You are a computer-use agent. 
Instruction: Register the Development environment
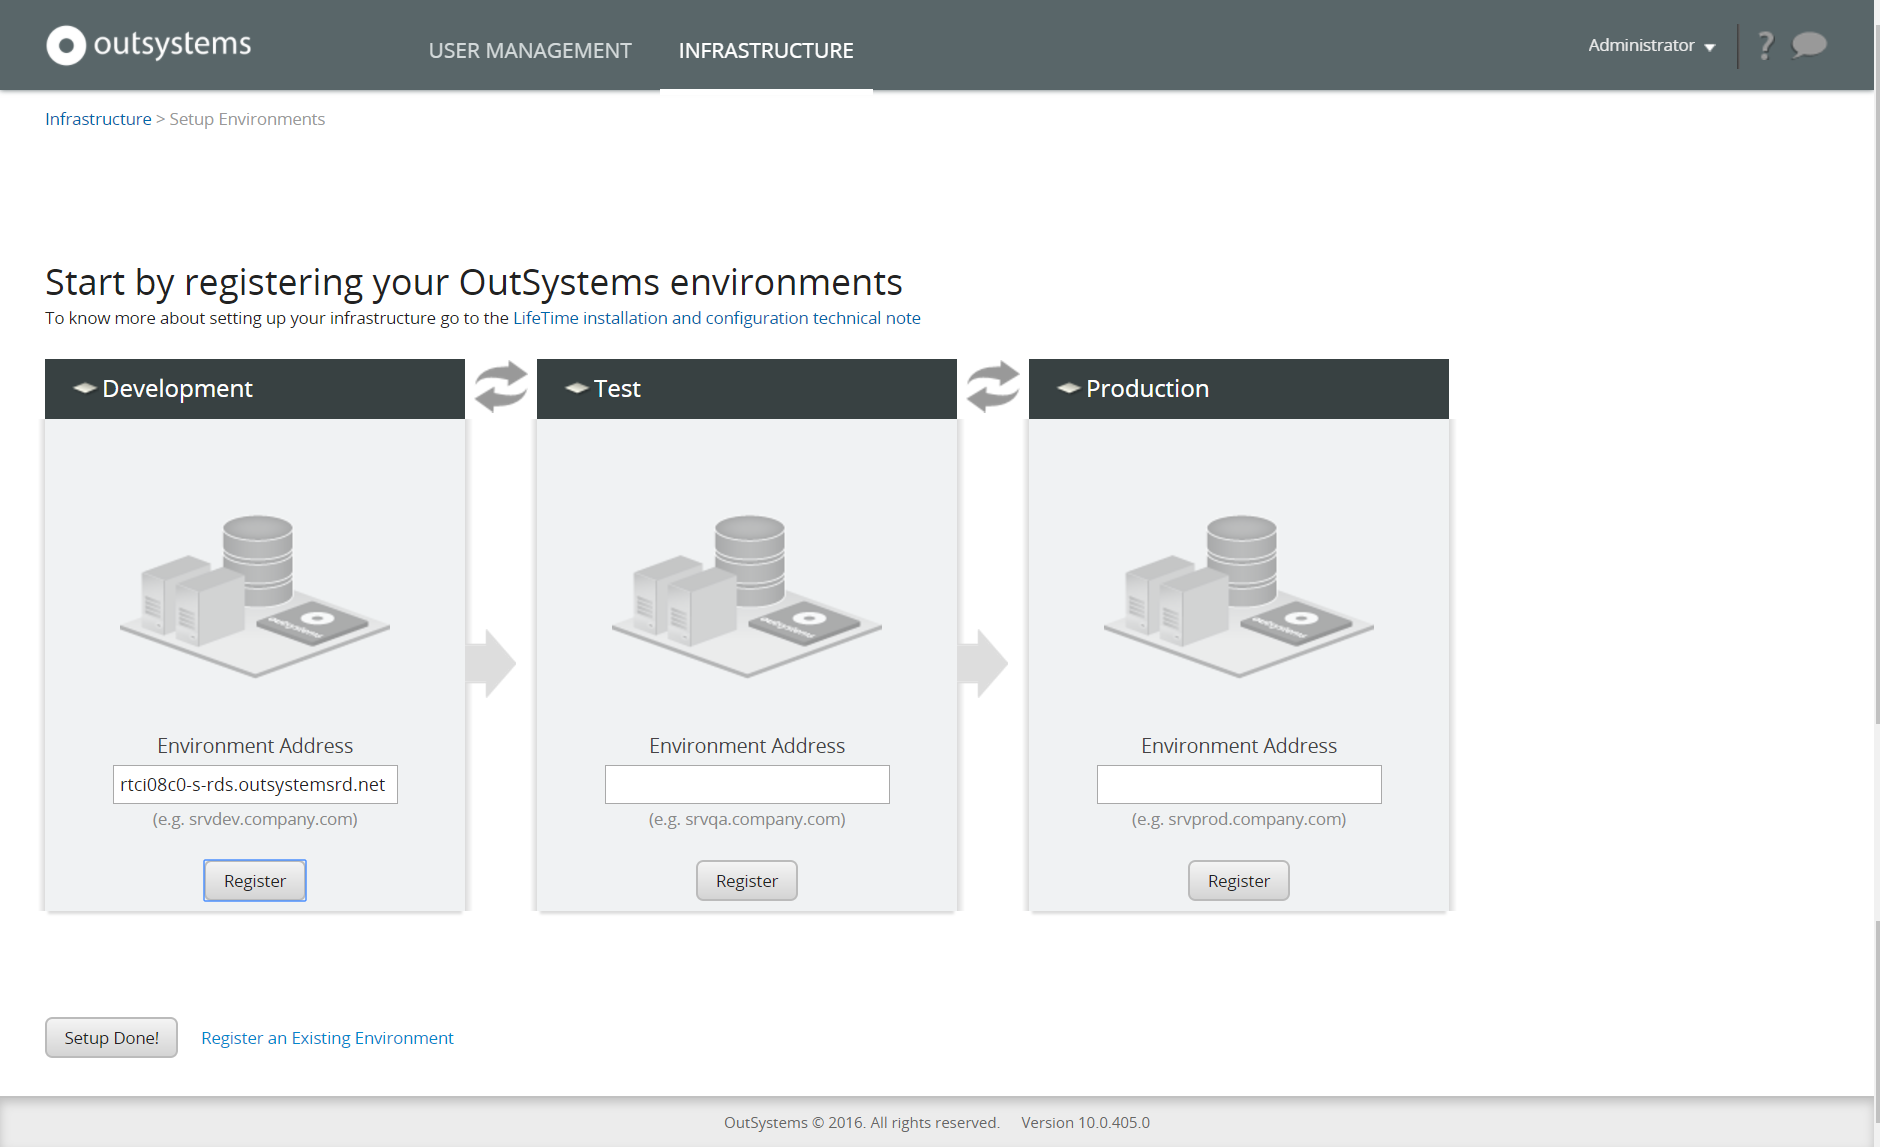254,880
